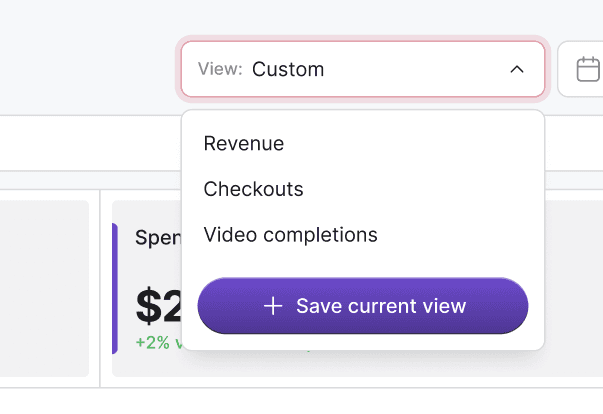Select the Revenue view option
This screenshot has width=603, height=414.
(x=244, y=144)
